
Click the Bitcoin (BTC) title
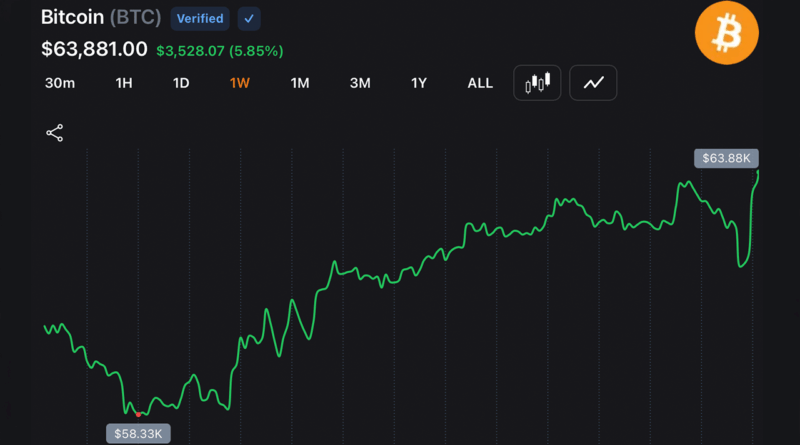[x=101, y=17]
